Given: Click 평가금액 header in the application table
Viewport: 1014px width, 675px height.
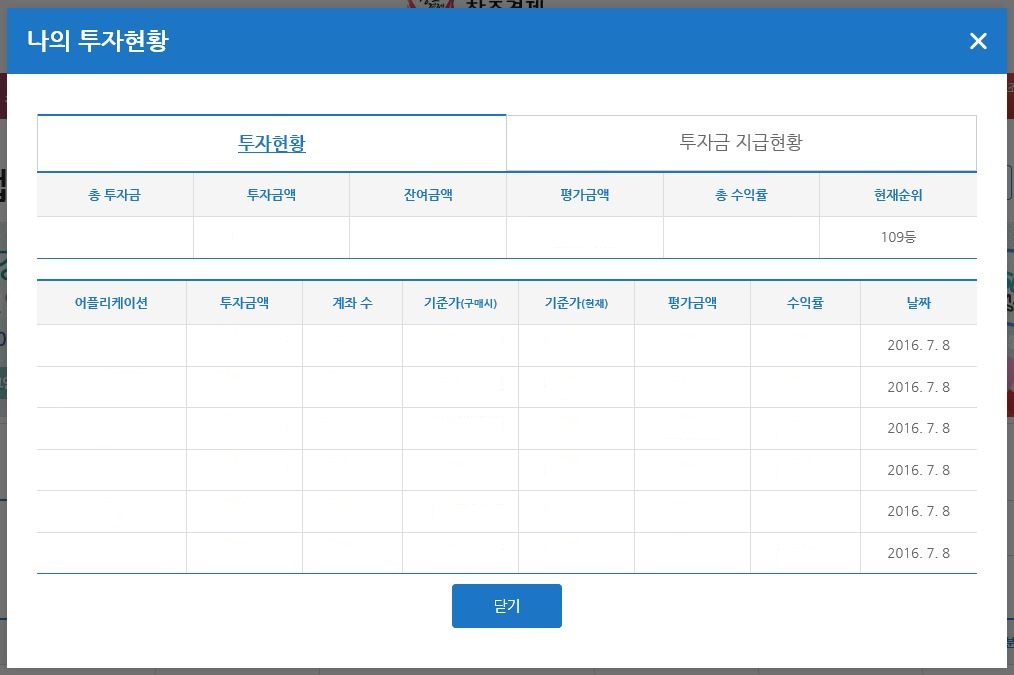Looking at the screenshot, I should point(692,303).
